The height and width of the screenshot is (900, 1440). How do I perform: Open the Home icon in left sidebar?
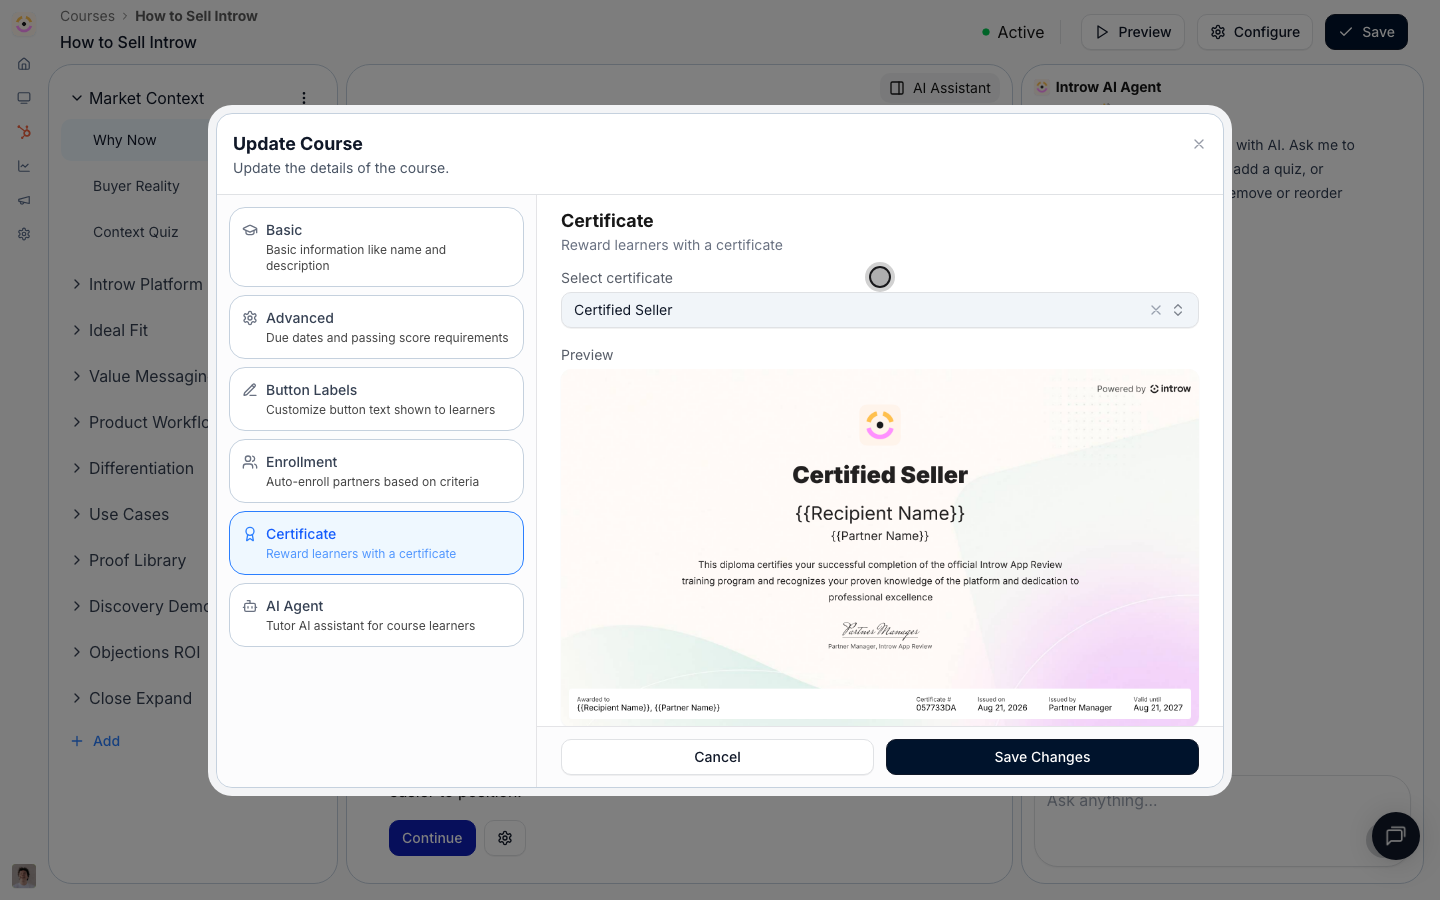coord(24,64)
